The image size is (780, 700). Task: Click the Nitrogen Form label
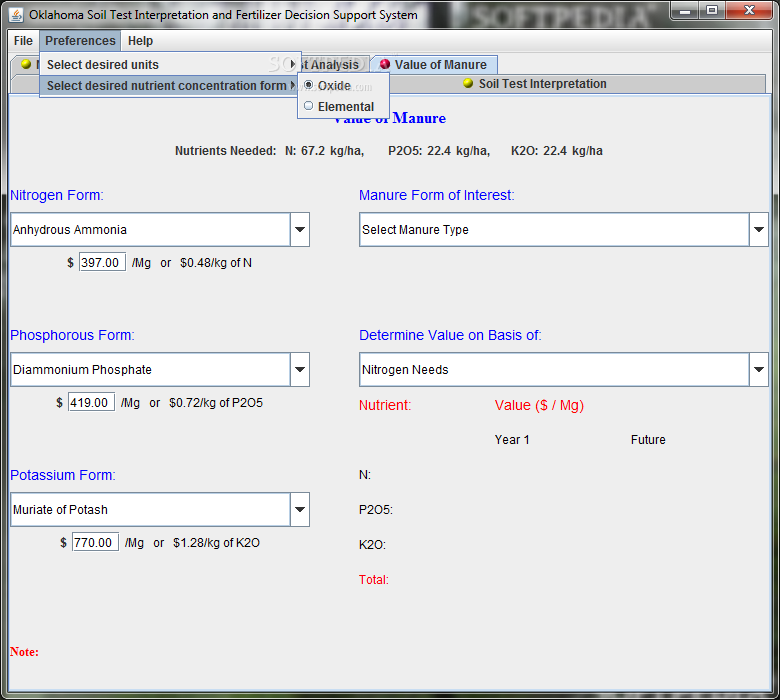[57, 195]
